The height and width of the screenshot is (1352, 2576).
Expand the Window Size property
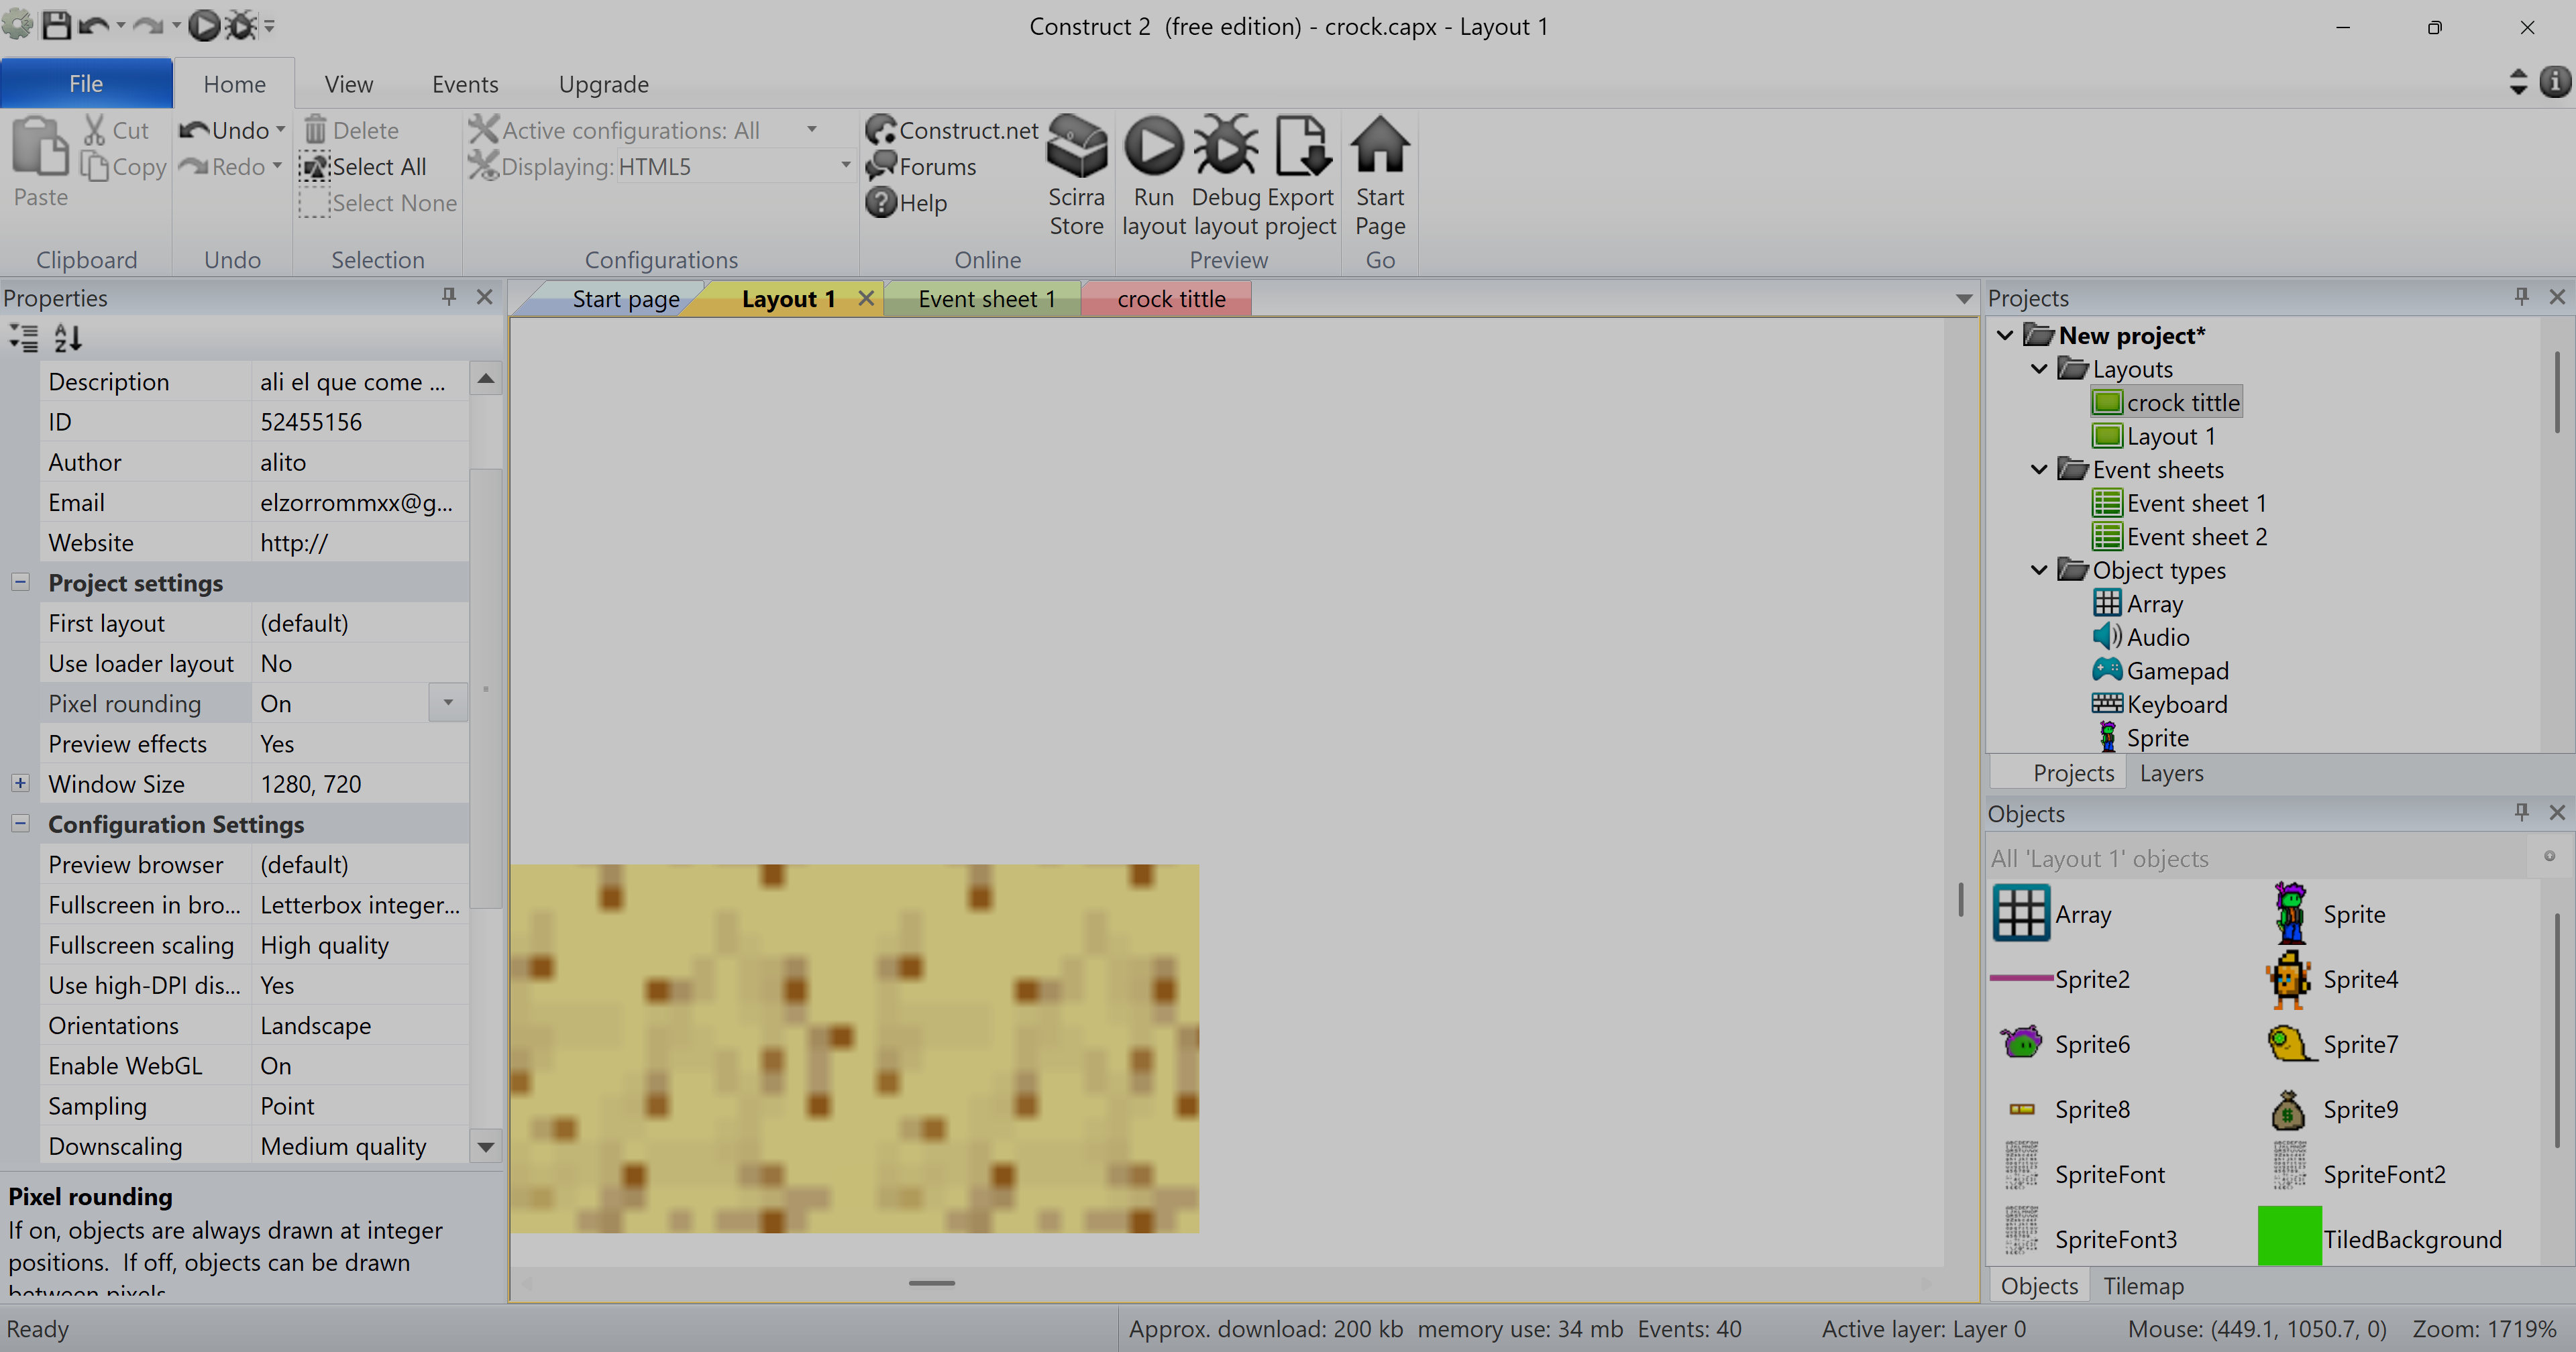coord(20,783)
